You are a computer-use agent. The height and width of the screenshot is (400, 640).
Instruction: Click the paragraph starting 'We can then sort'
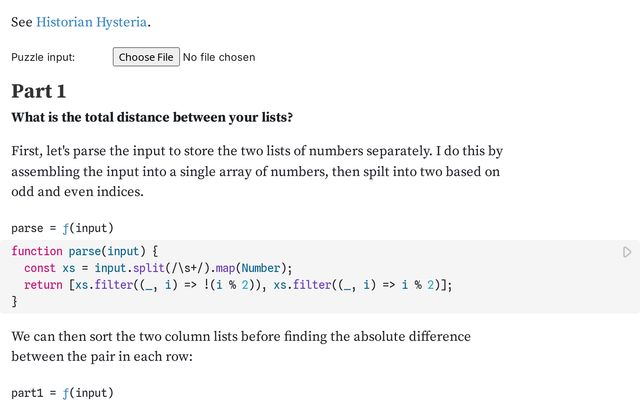click(x=240, y=346)
